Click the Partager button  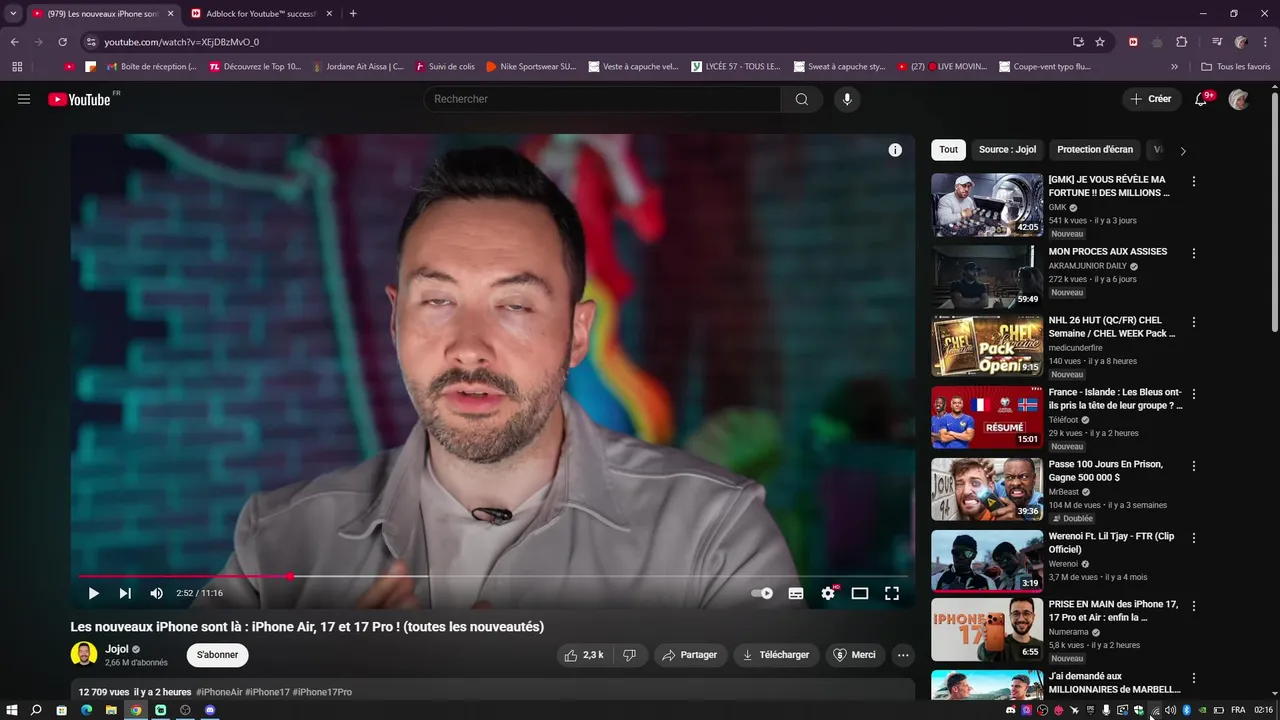click(x=689, y=655)
